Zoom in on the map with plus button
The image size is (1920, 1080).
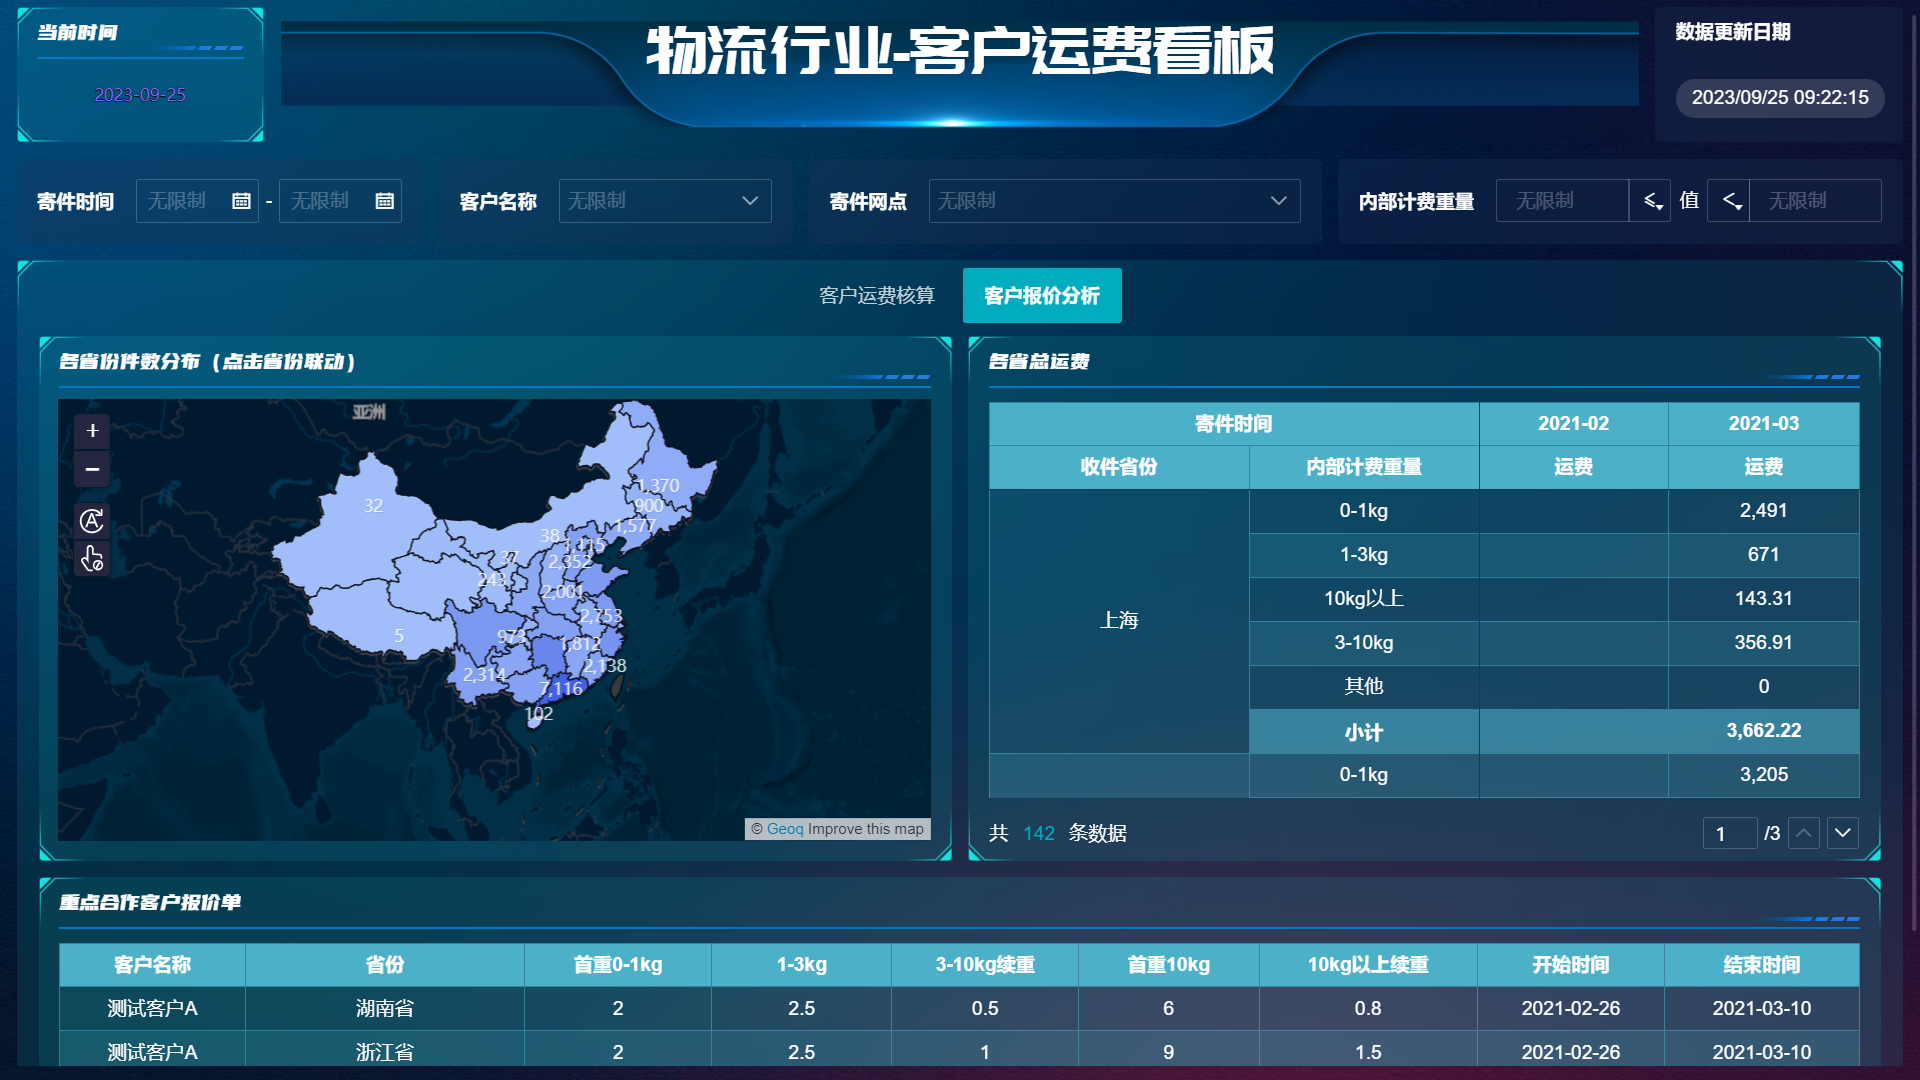pyautogui.click(x=92, y=431)
